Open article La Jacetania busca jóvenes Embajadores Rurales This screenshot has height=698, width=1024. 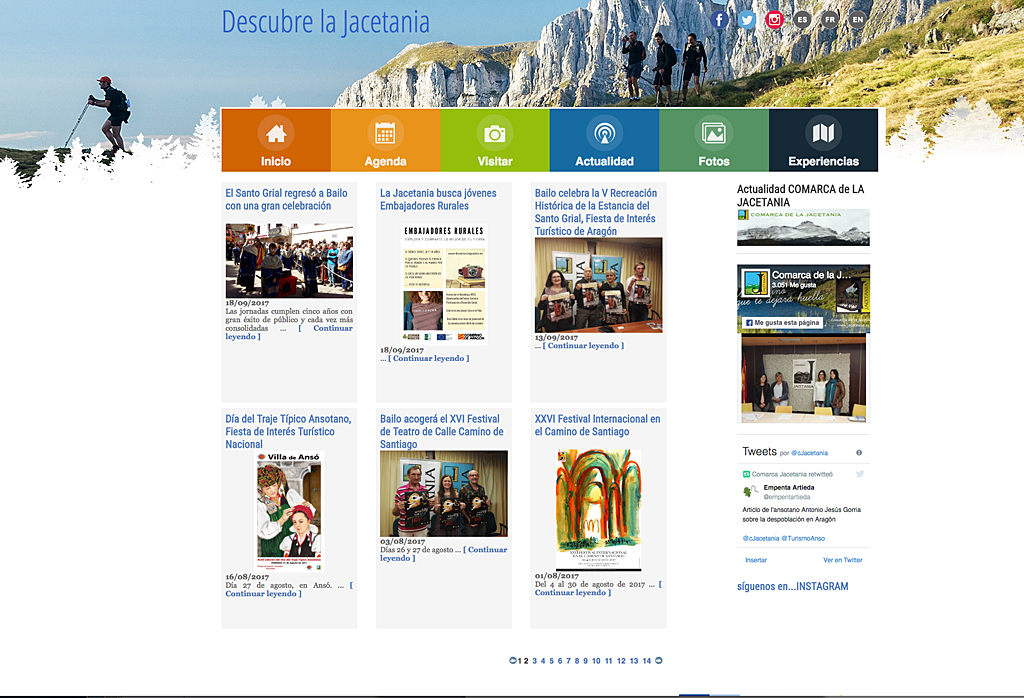click(x=438, y=199)
